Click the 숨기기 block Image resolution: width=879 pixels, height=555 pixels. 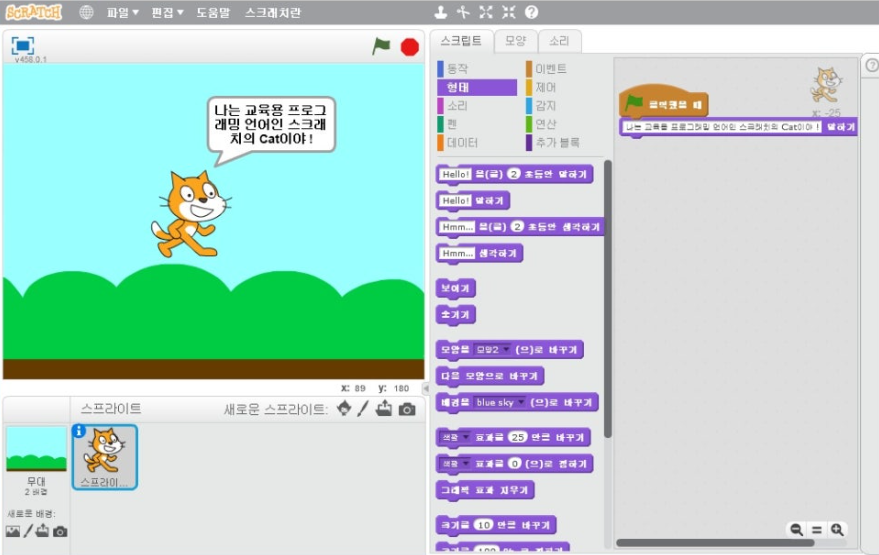[455, 314]
